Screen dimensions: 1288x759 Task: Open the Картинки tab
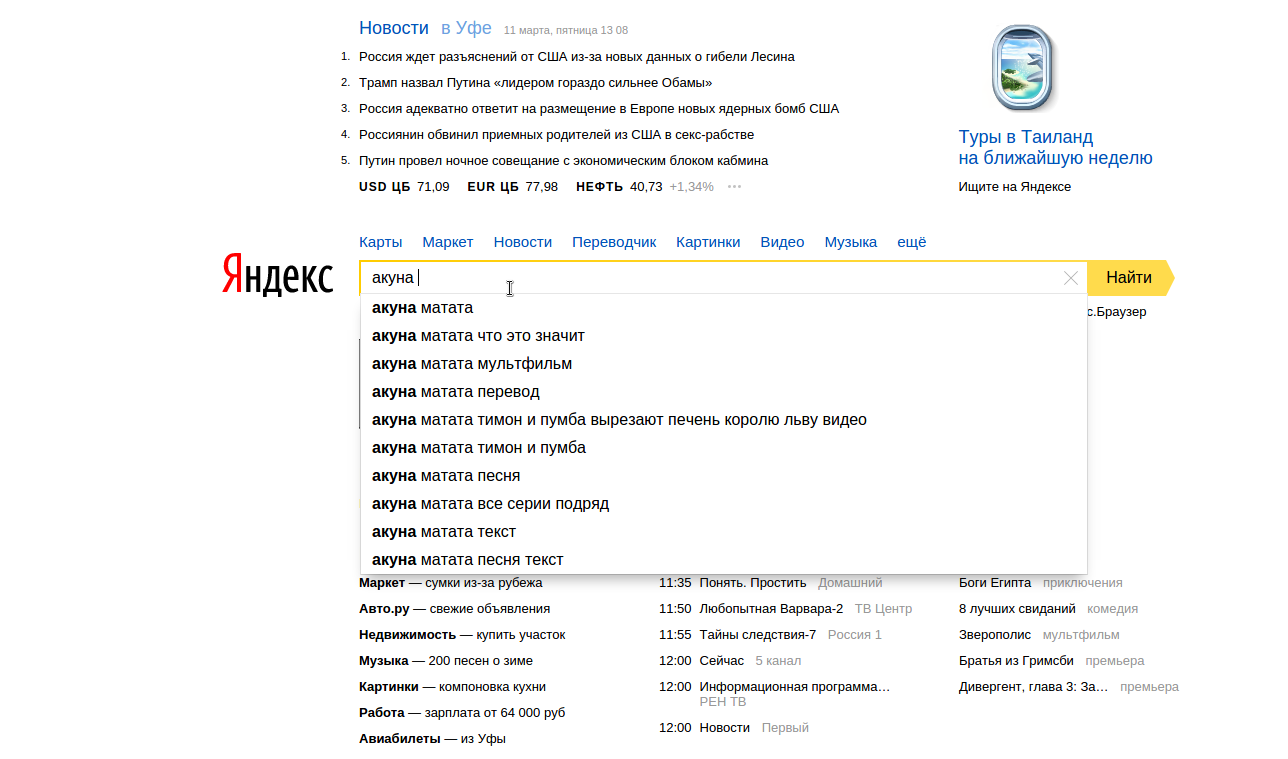coord(708,242)
